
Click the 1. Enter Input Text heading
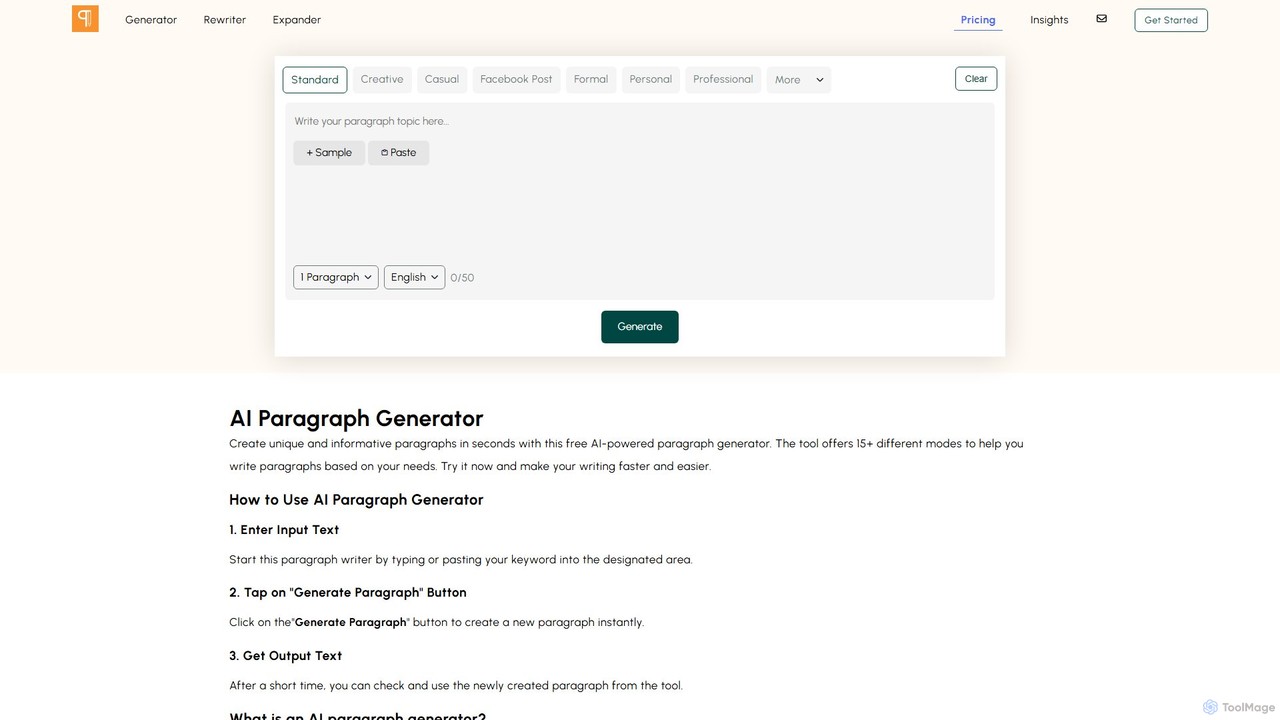point(284,530)
